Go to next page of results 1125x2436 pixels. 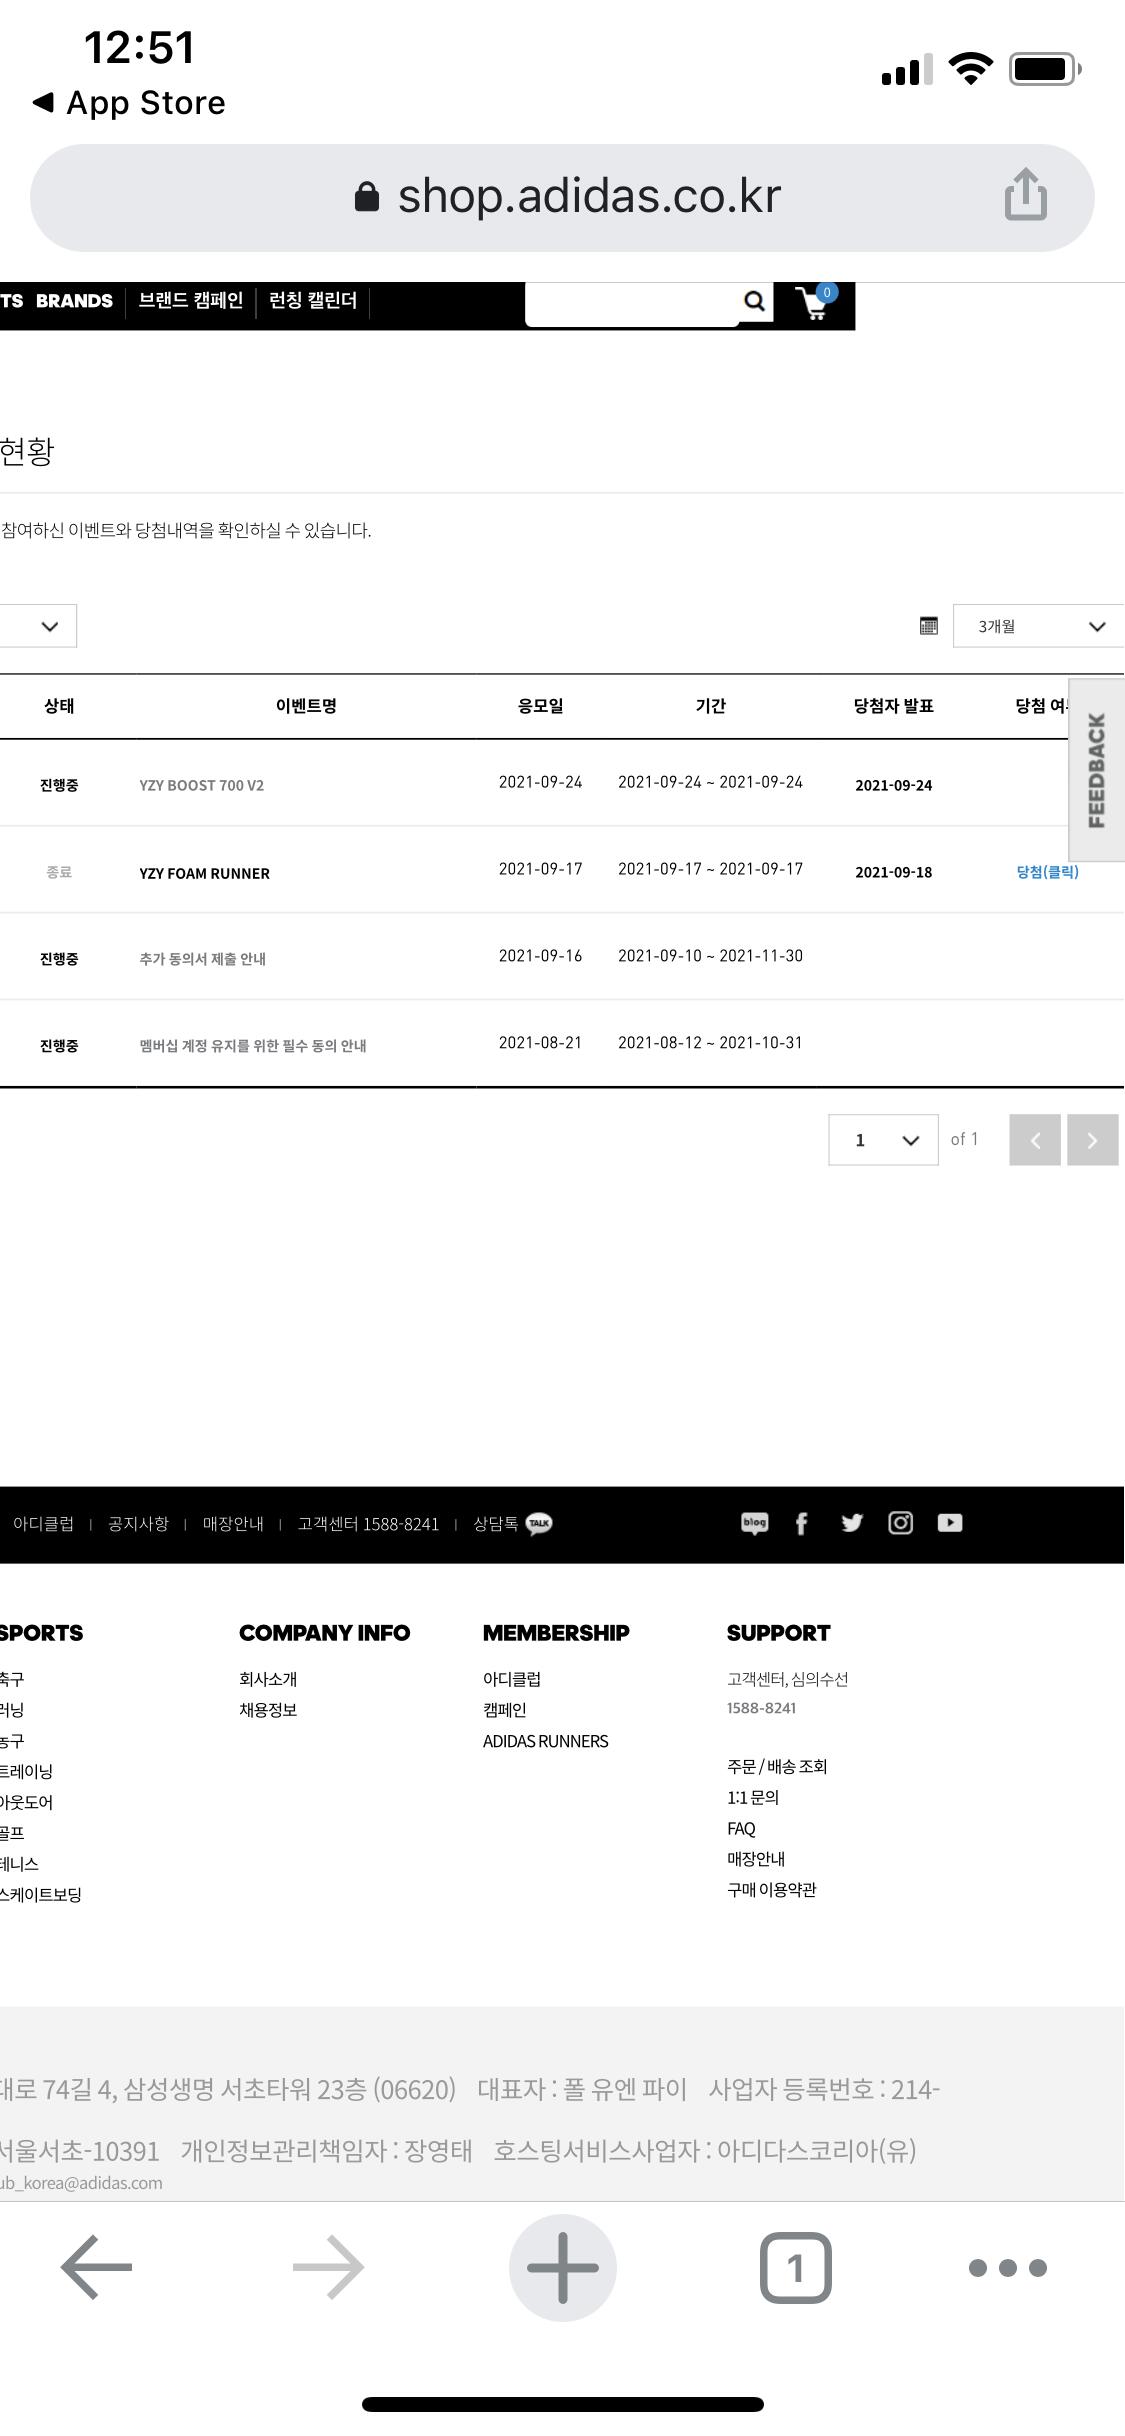click(x=1092, y=1140)
